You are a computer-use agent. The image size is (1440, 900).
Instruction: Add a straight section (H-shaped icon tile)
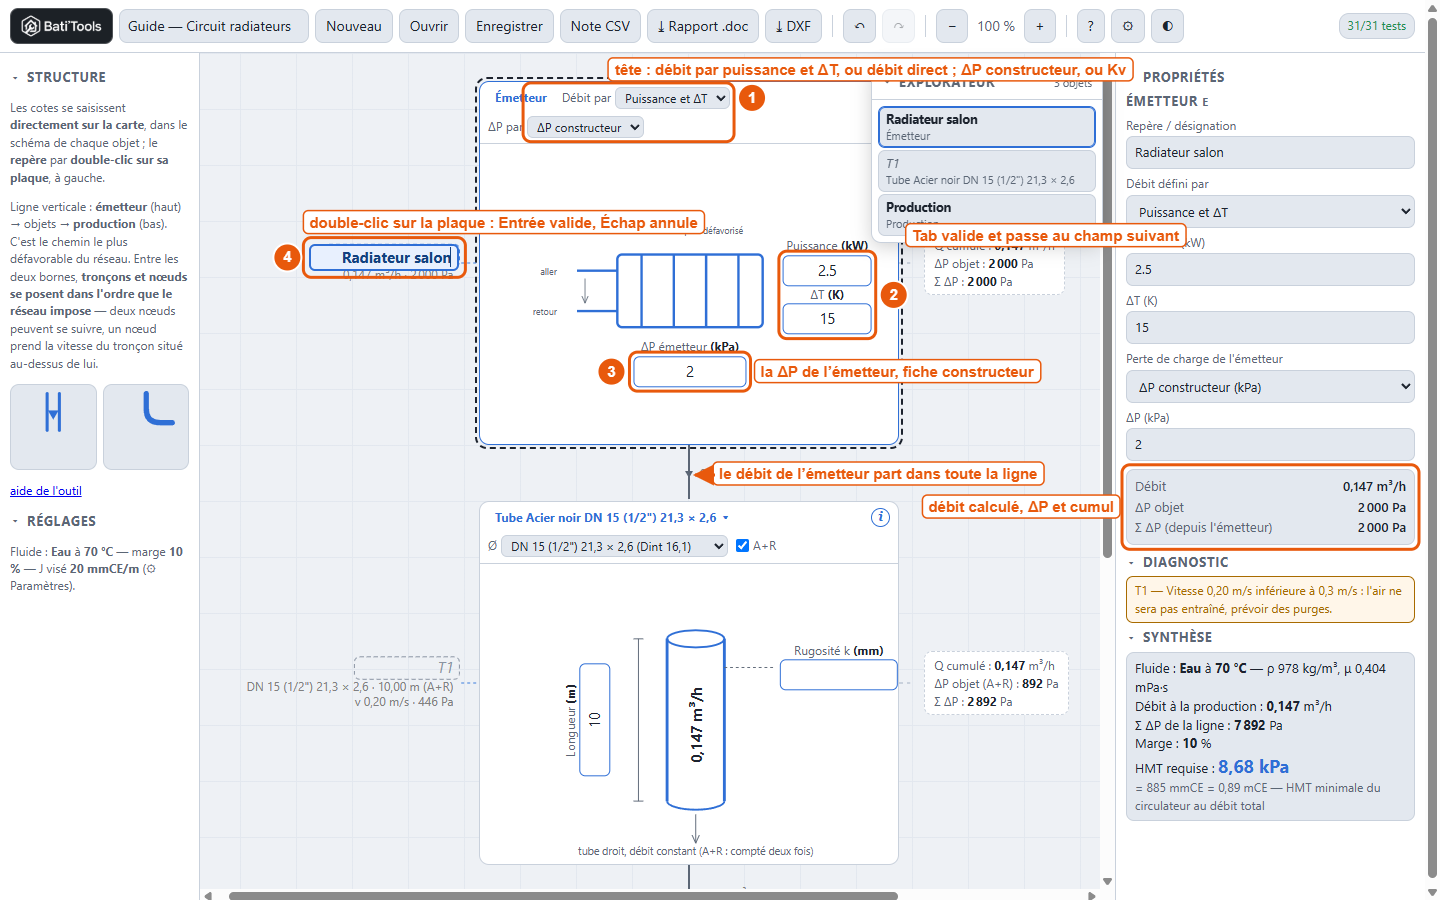pos(54,427)
